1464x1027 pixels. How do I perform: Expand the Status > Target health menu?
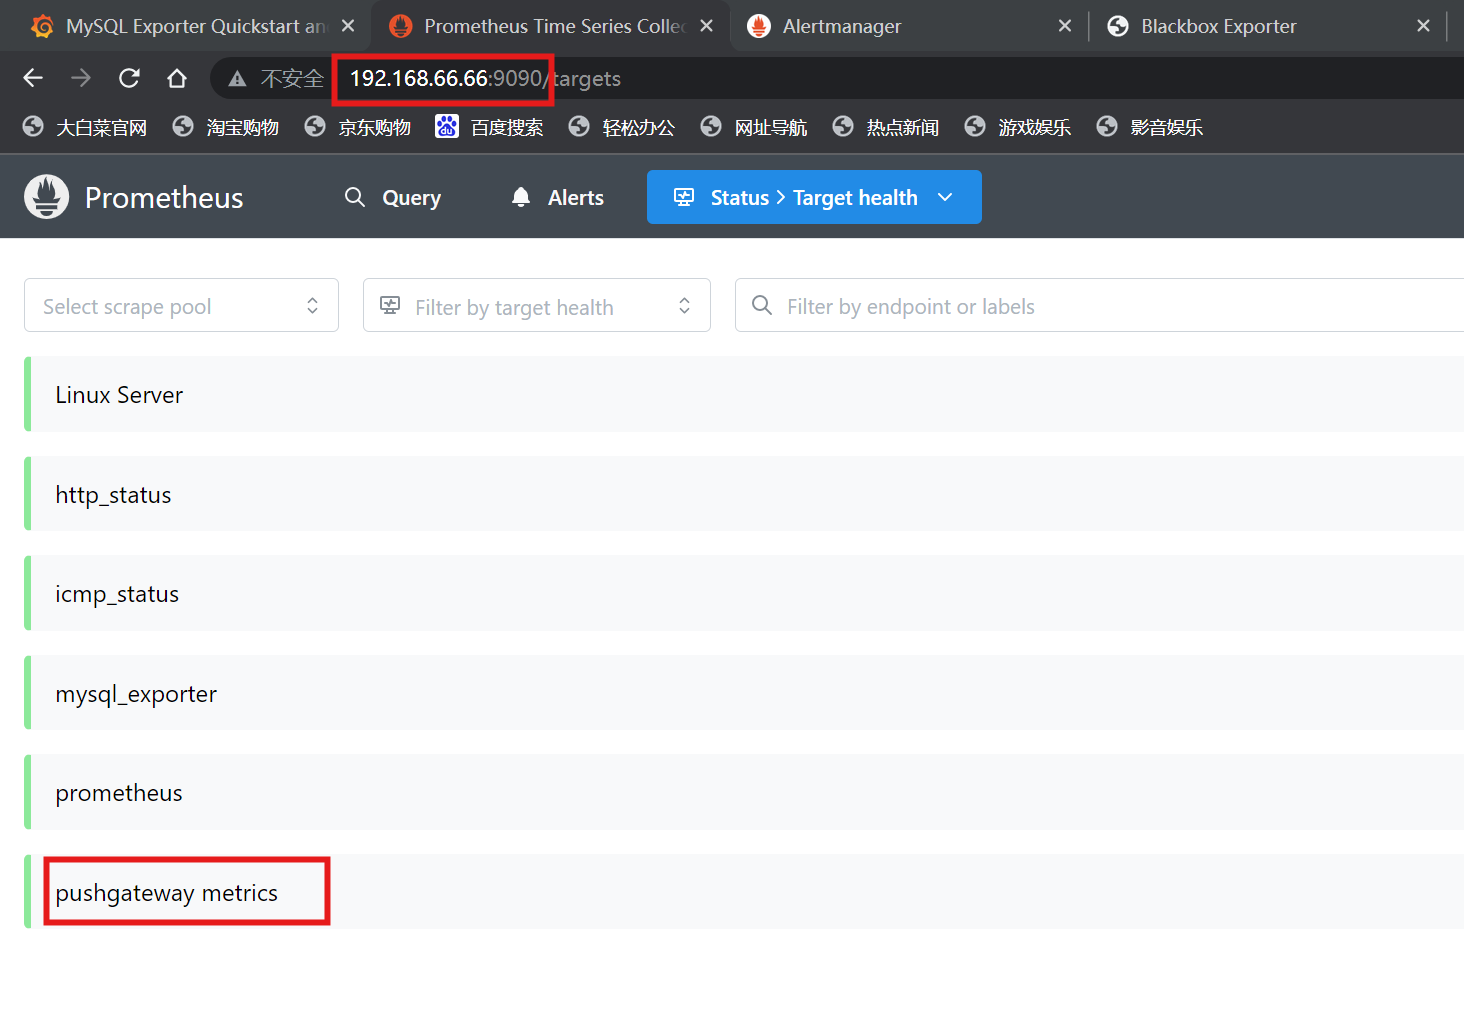[814, 197]
